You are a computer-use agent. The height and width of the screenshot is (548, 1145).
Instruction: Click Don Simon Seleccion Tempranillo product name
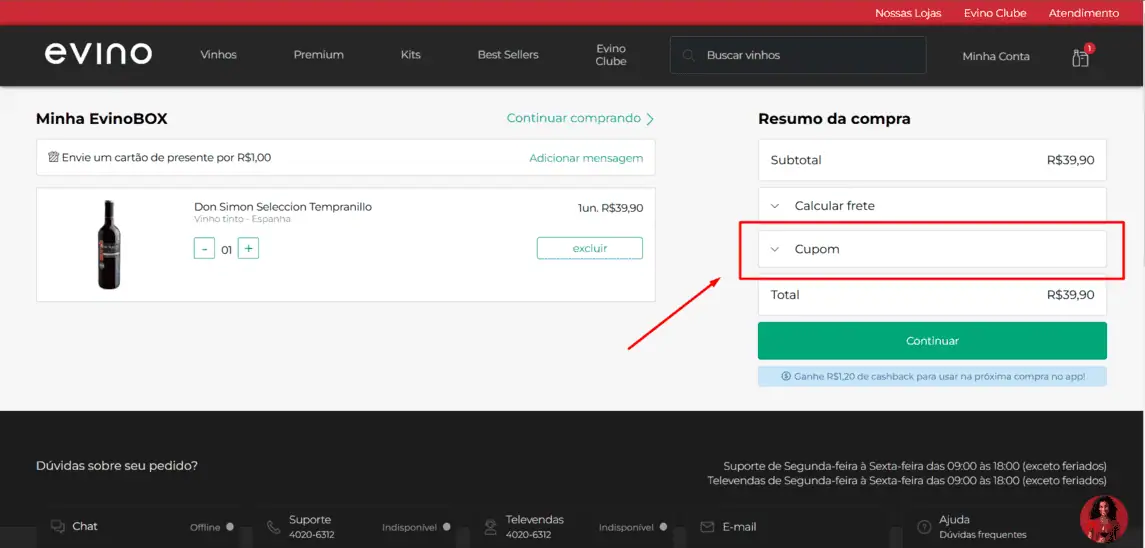coord(283,207)
